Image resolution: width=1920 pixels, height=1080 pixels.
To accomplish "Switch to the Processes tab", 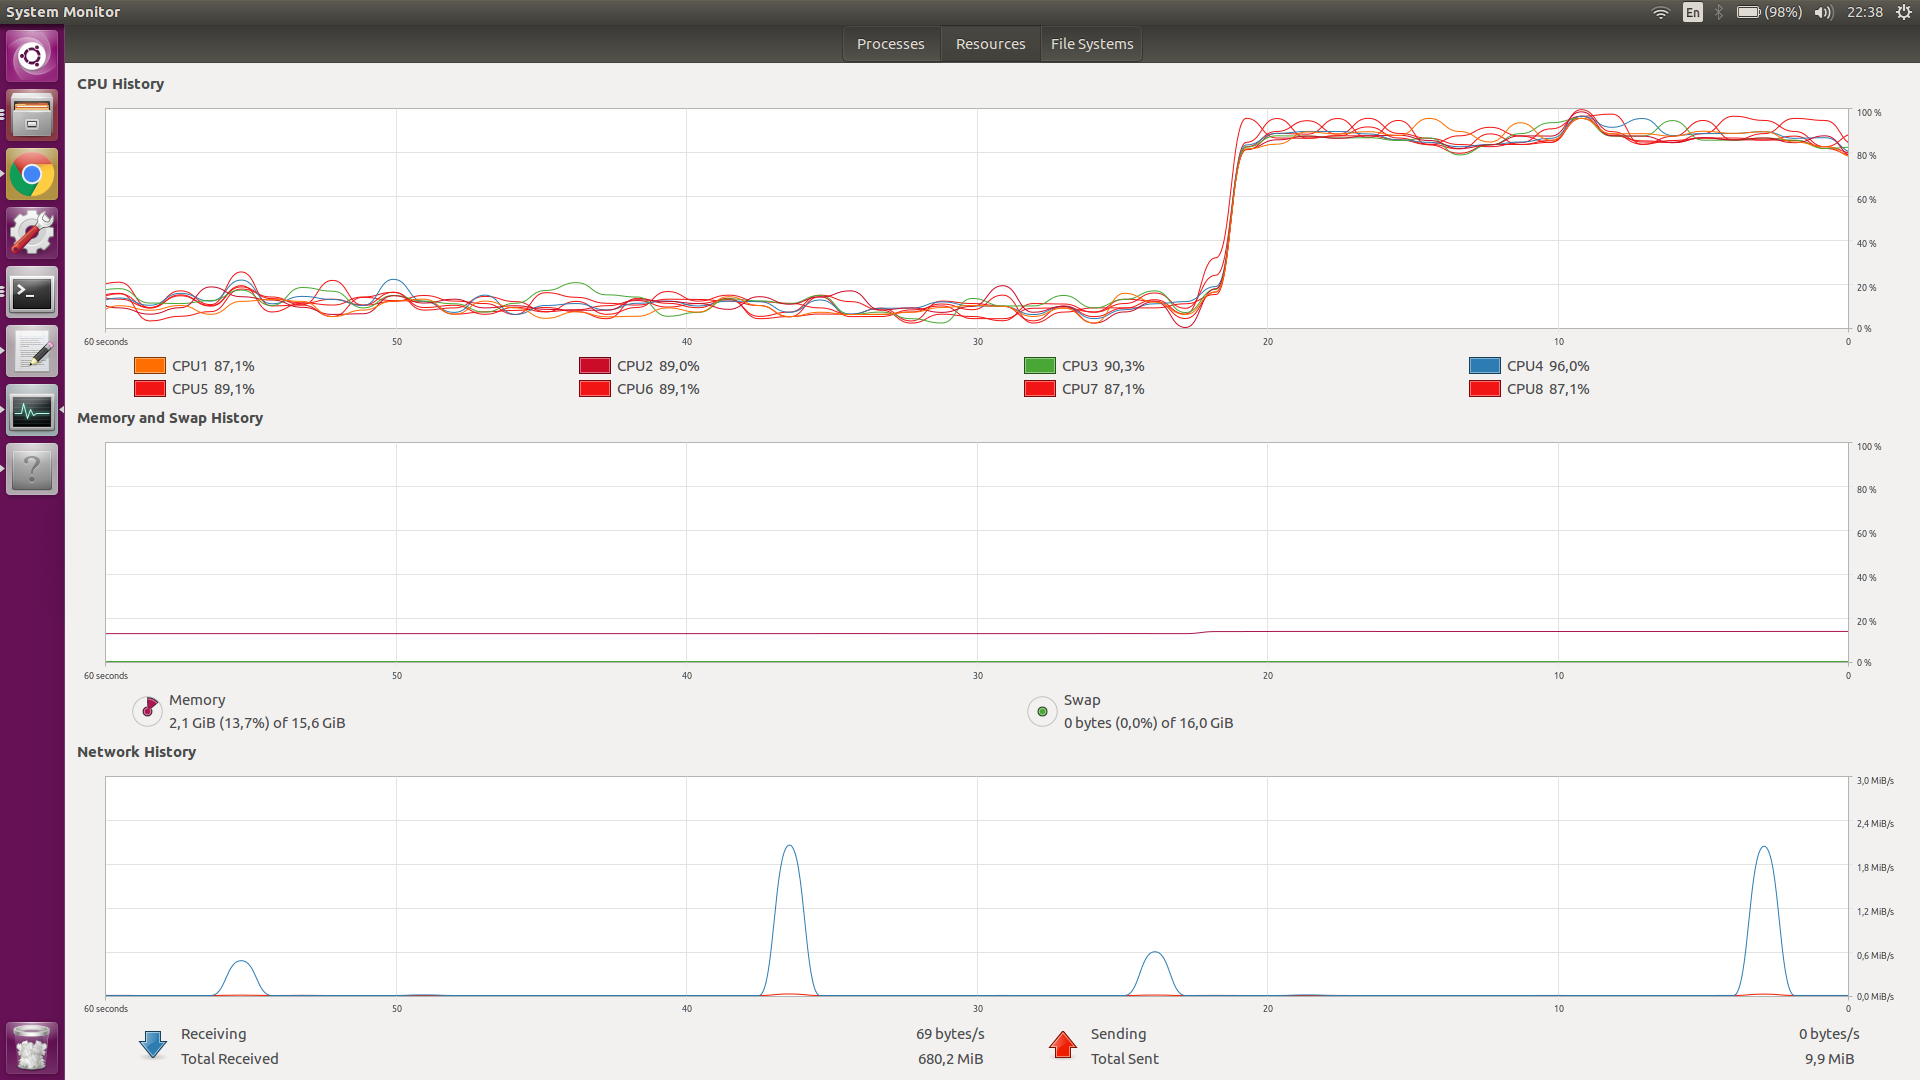I will tap(890, 43).
